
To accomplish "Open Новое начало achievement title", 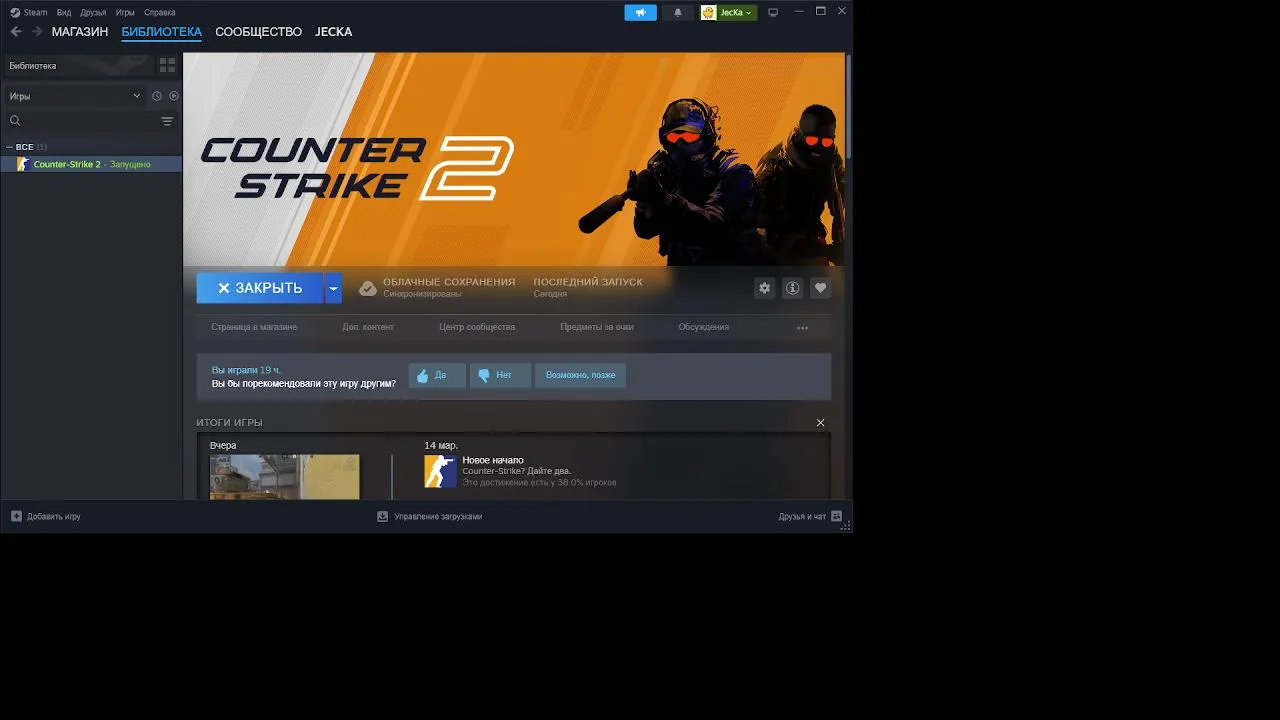I will click(493, 460).
